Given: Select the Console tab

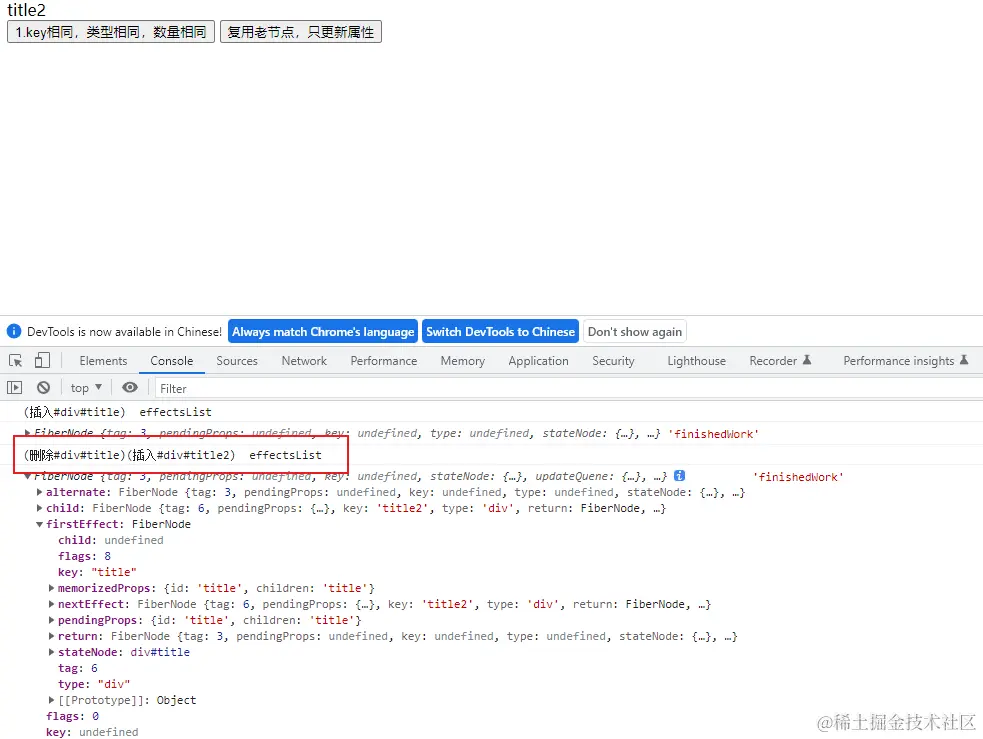Looking at the screenshot, I should [x=171, y=361].
